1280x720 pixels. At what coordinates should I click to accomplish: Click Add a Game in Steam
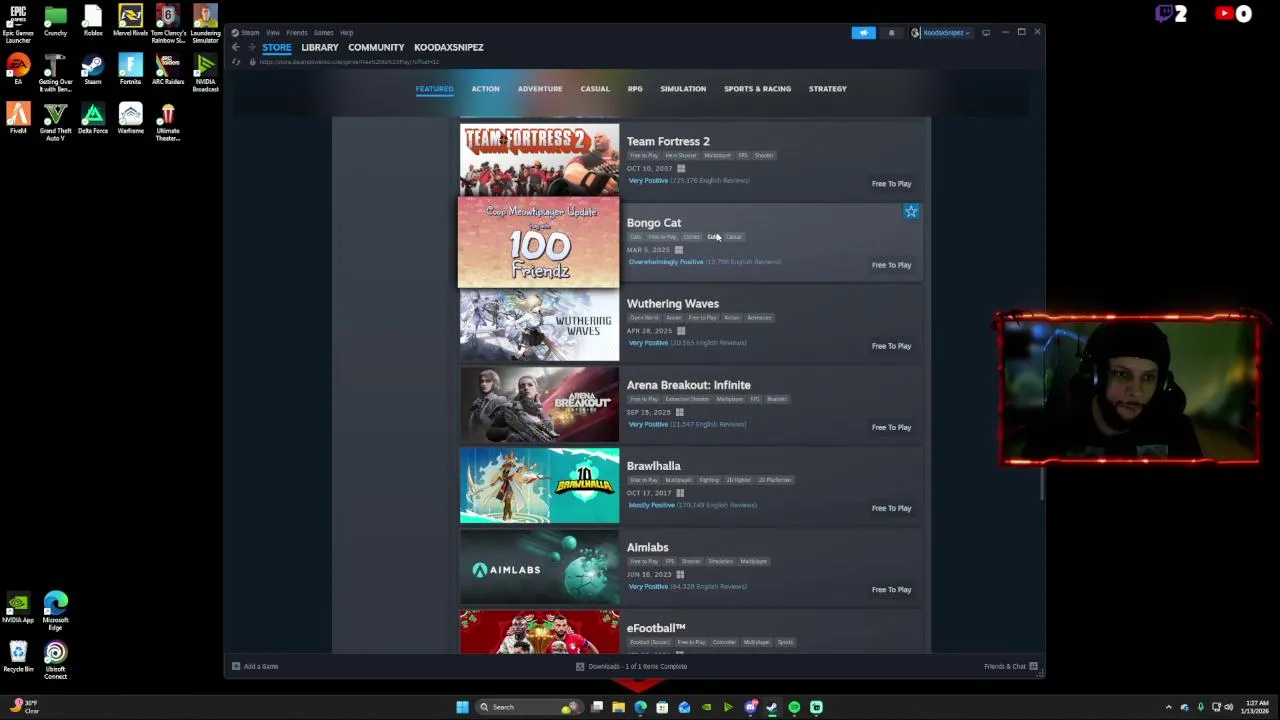tap(255, 666)
